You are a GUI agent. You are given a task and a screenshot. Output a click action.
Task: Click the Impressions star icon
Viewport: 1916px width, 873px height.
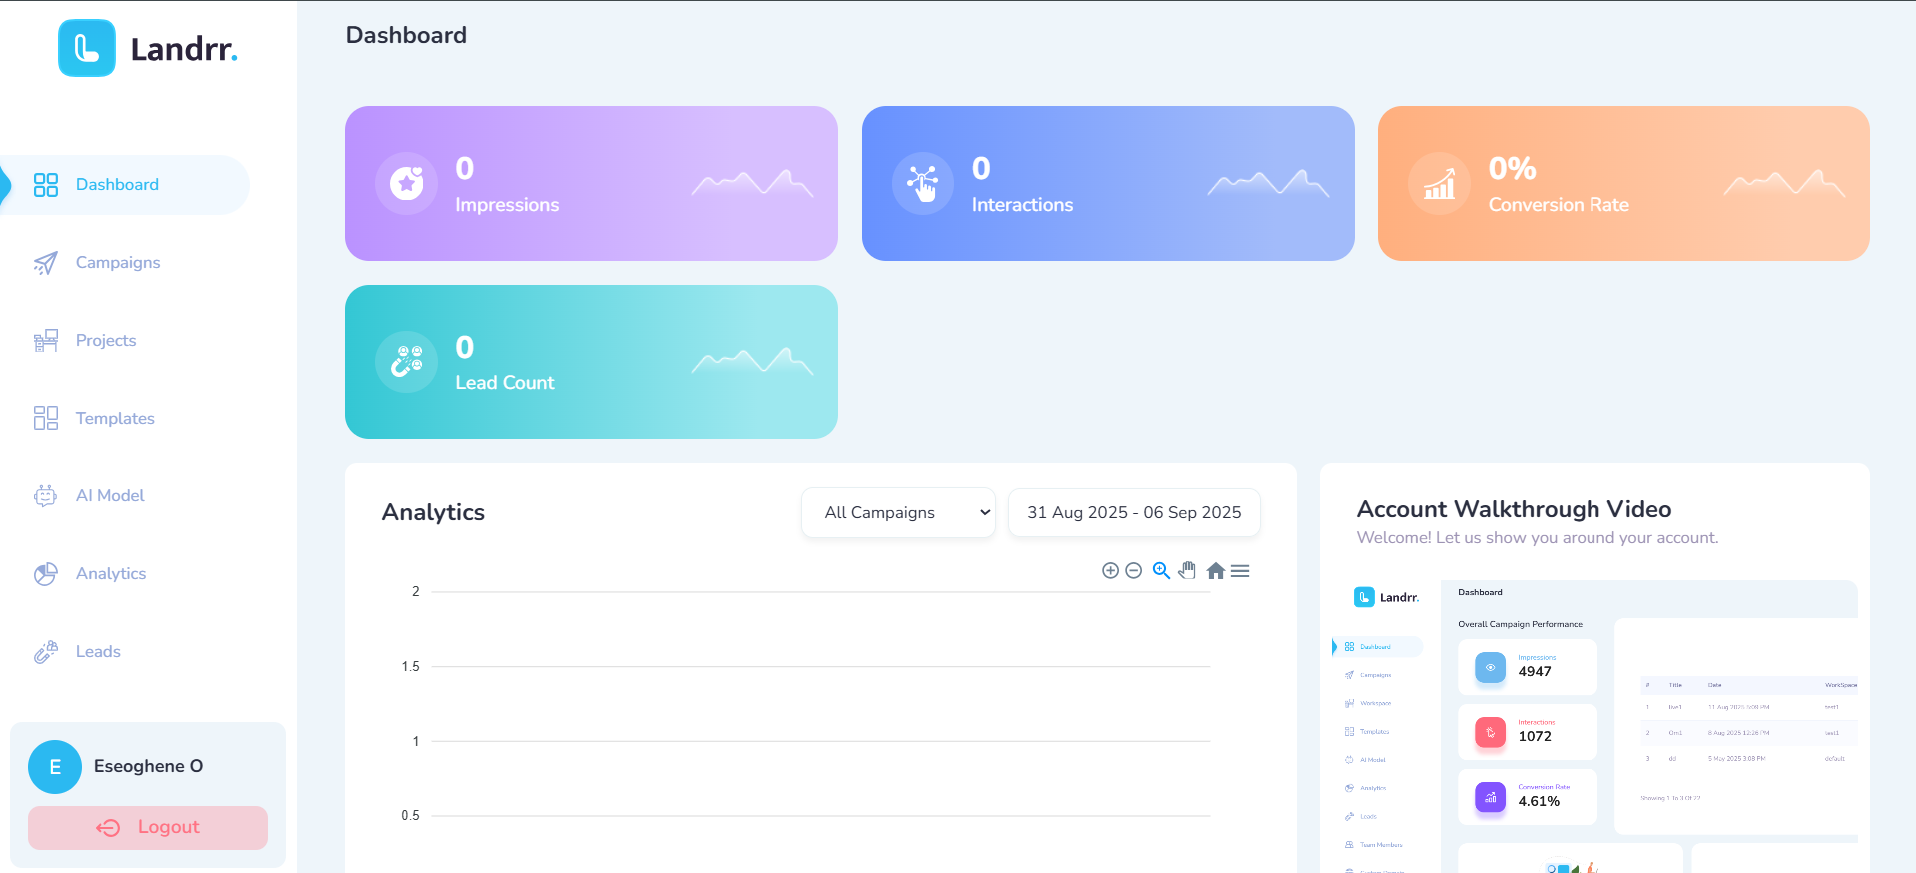(407, 183)
